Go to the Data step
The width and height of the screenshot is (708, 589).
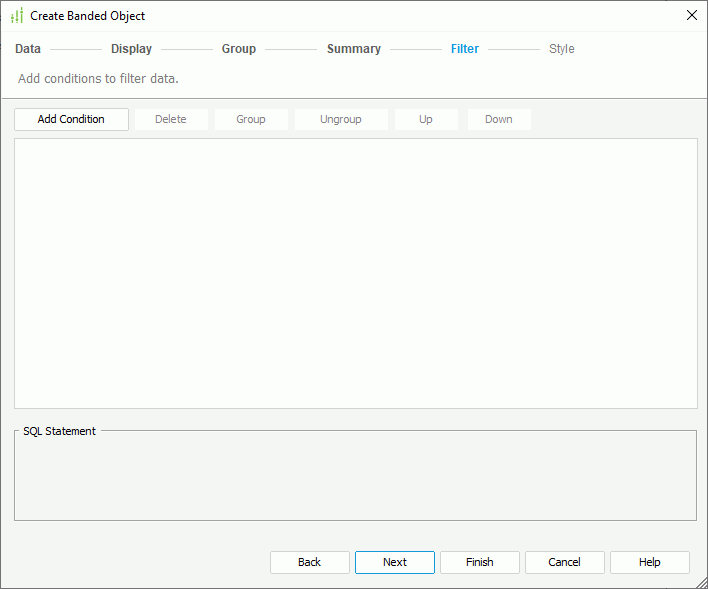pyautogui.click(x=28, y=49)
